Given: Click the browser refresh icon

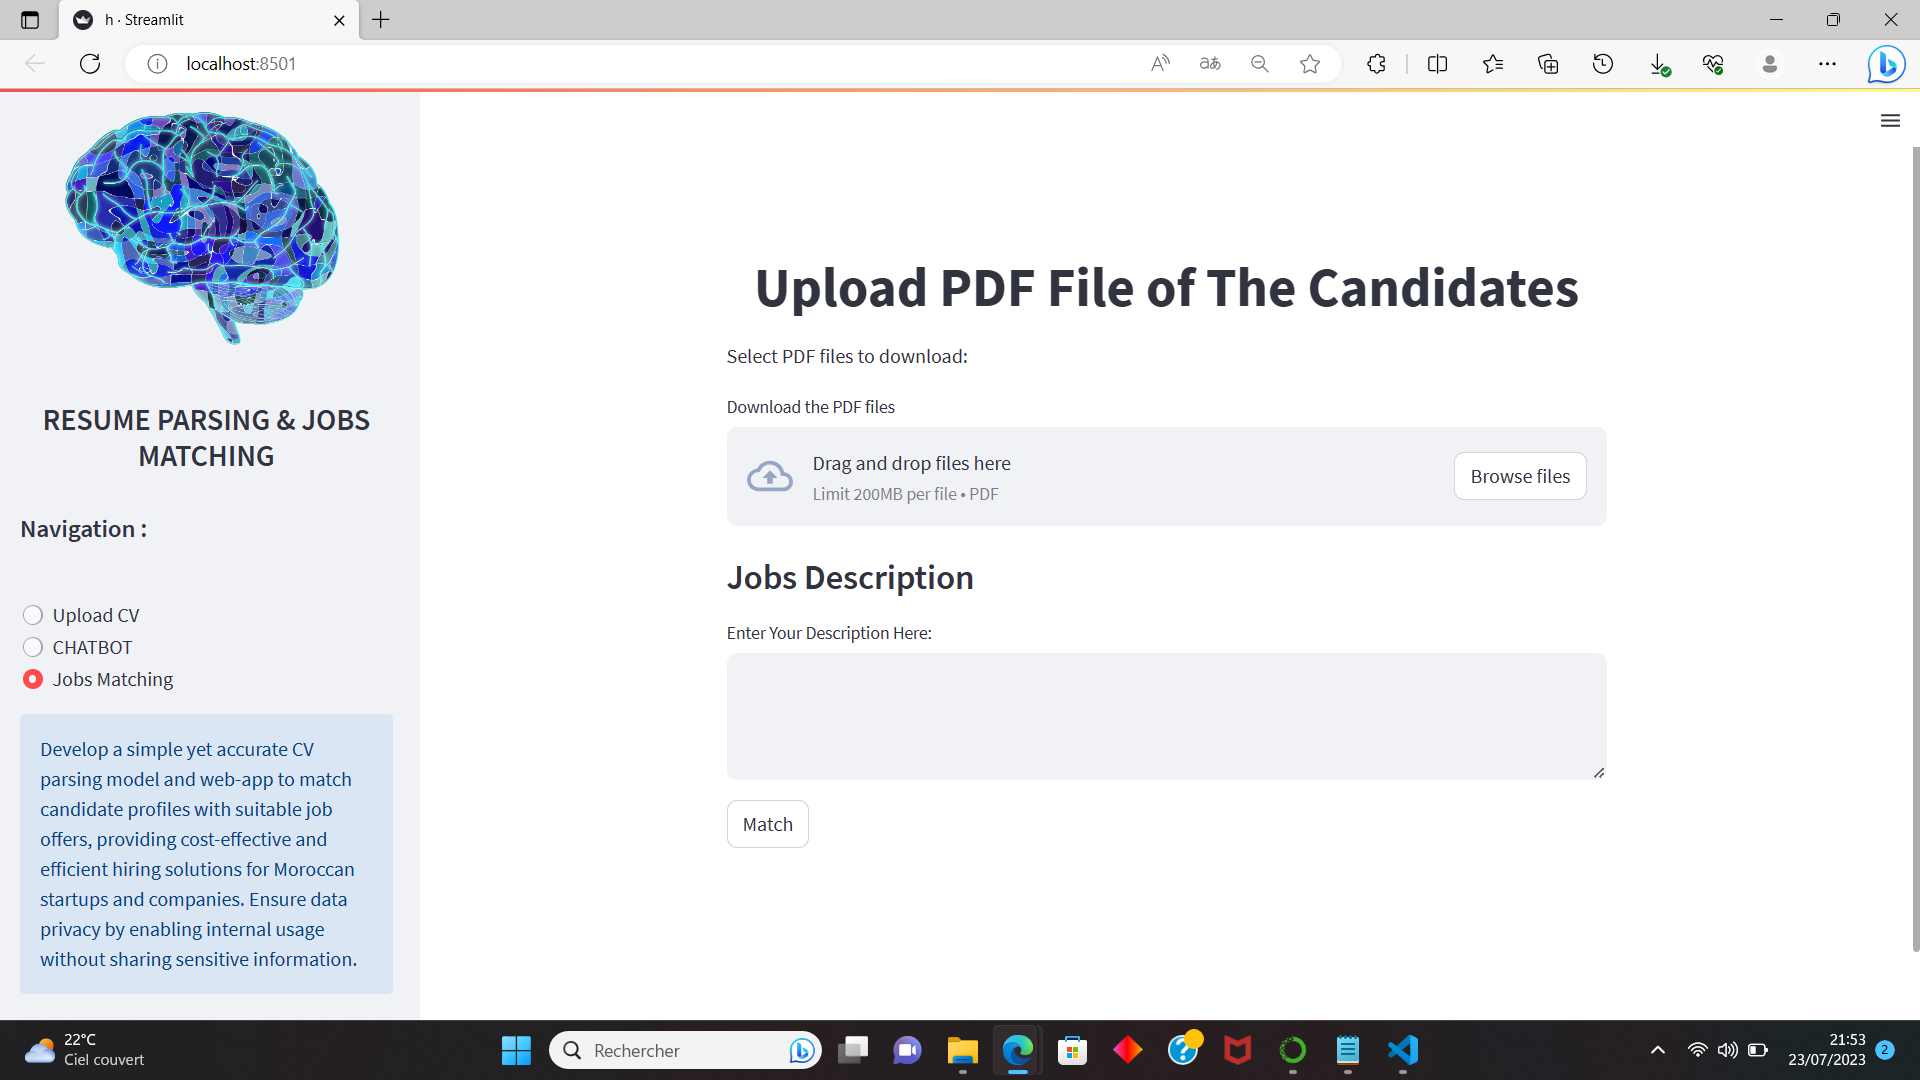Looking at the screenshot, I should 90,64.
